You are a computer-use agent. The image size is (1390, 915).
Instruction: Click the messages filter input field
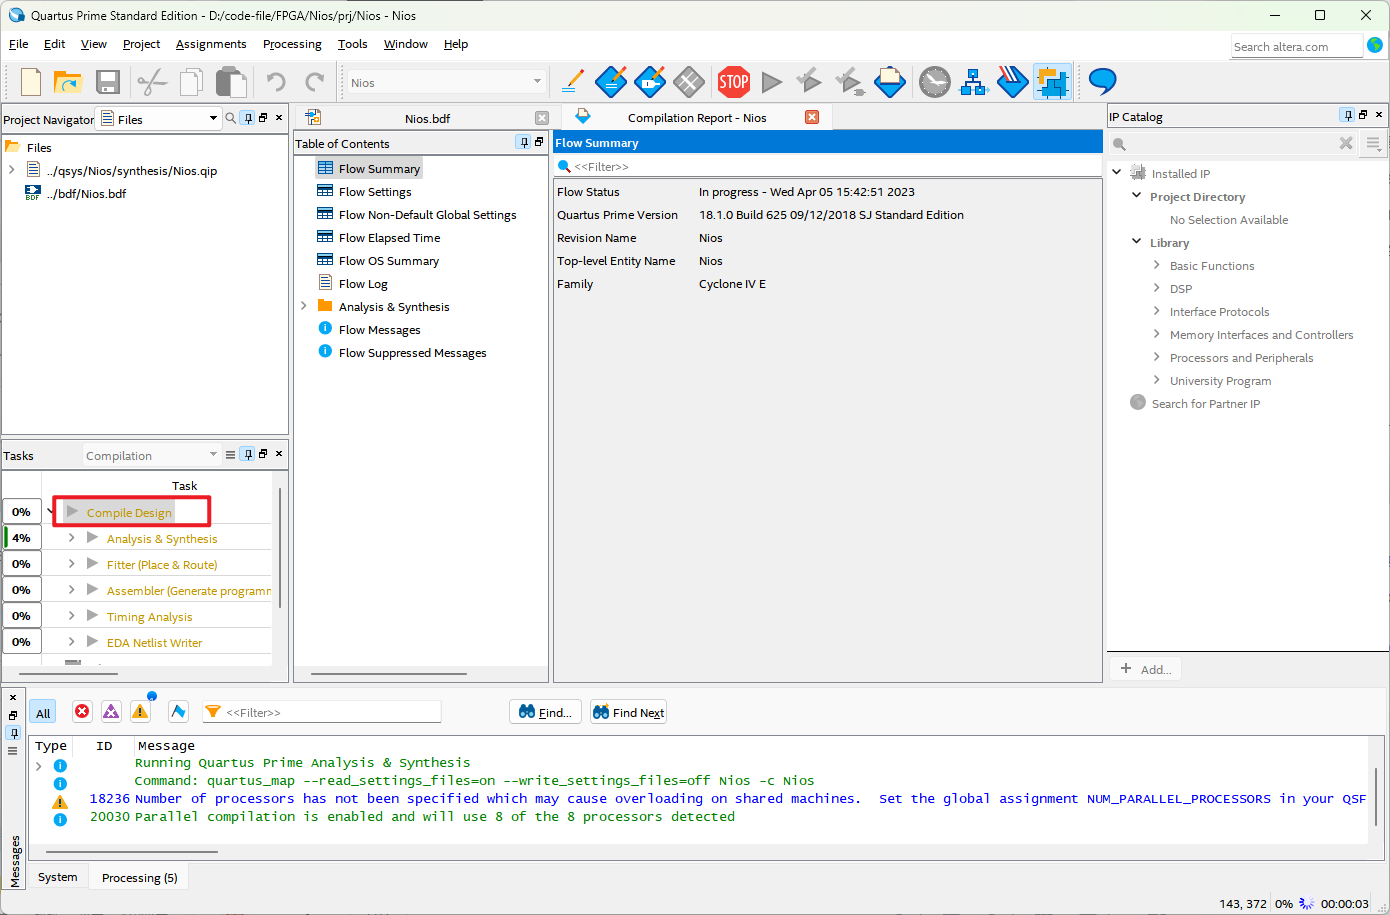pos(322,712)
